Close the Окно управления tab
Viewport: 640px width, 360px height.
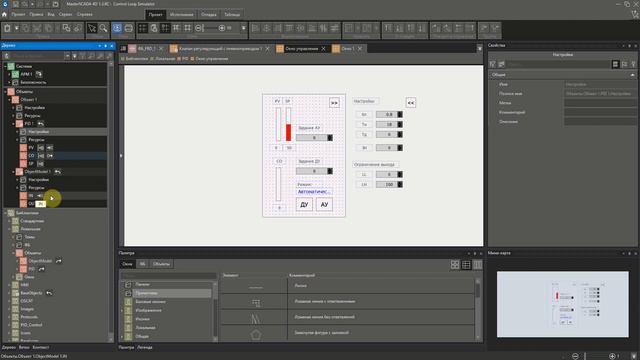point(323,49)
